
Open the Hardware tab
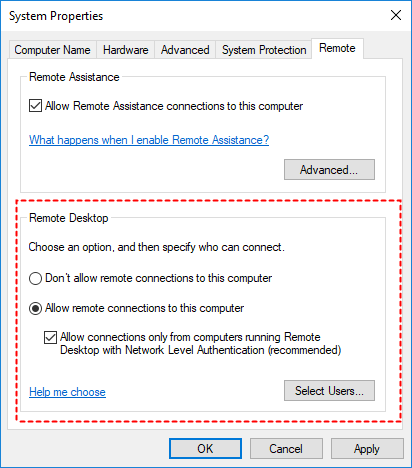coord(125,50)
